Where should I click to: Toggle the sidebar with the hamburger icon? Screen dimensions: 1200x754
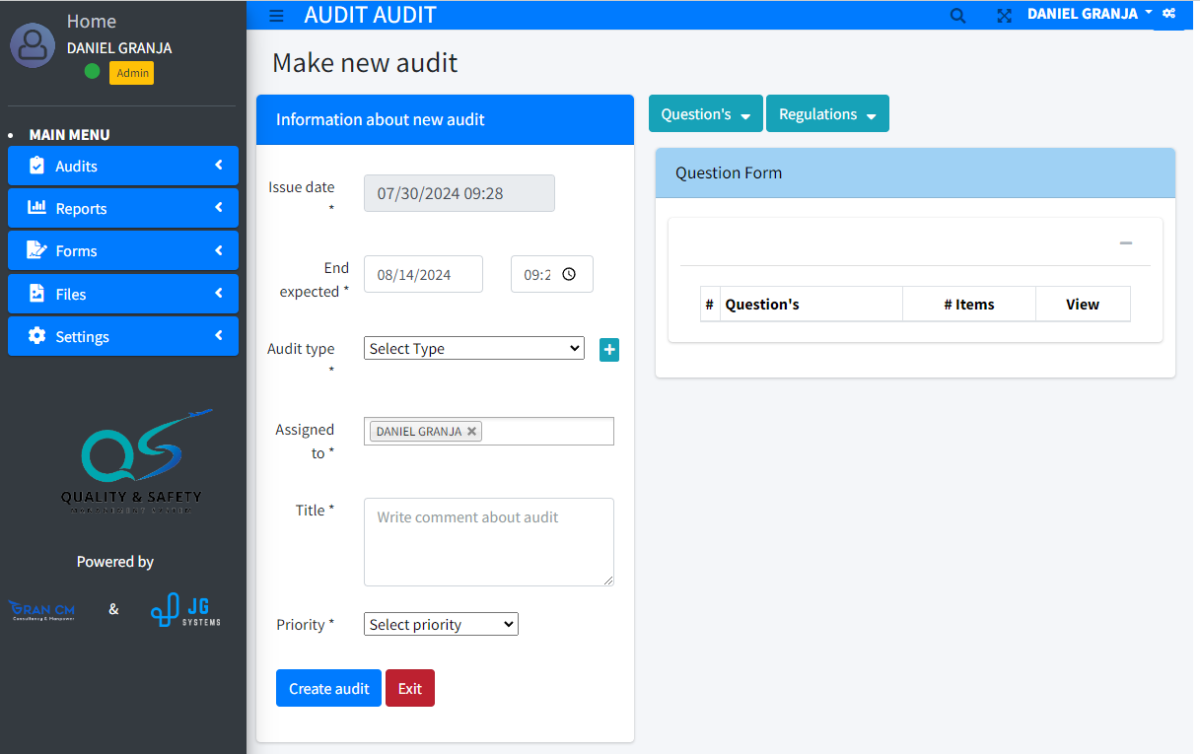point(277,15)
